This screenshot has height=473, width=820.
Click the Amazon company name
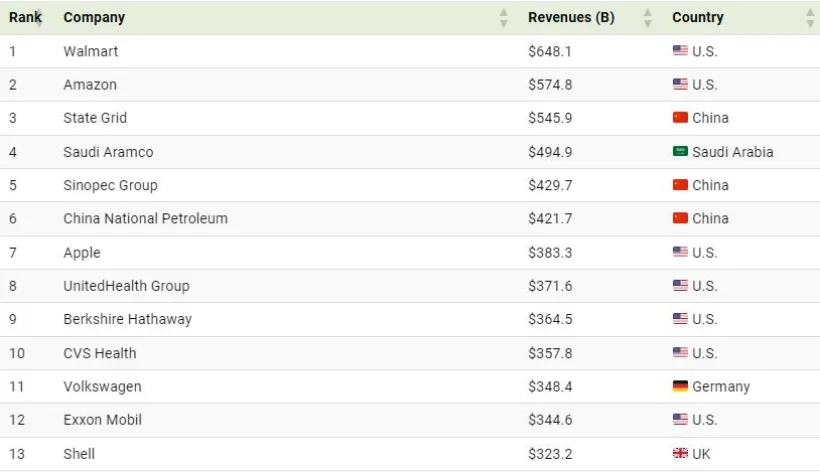coord(90,85)
